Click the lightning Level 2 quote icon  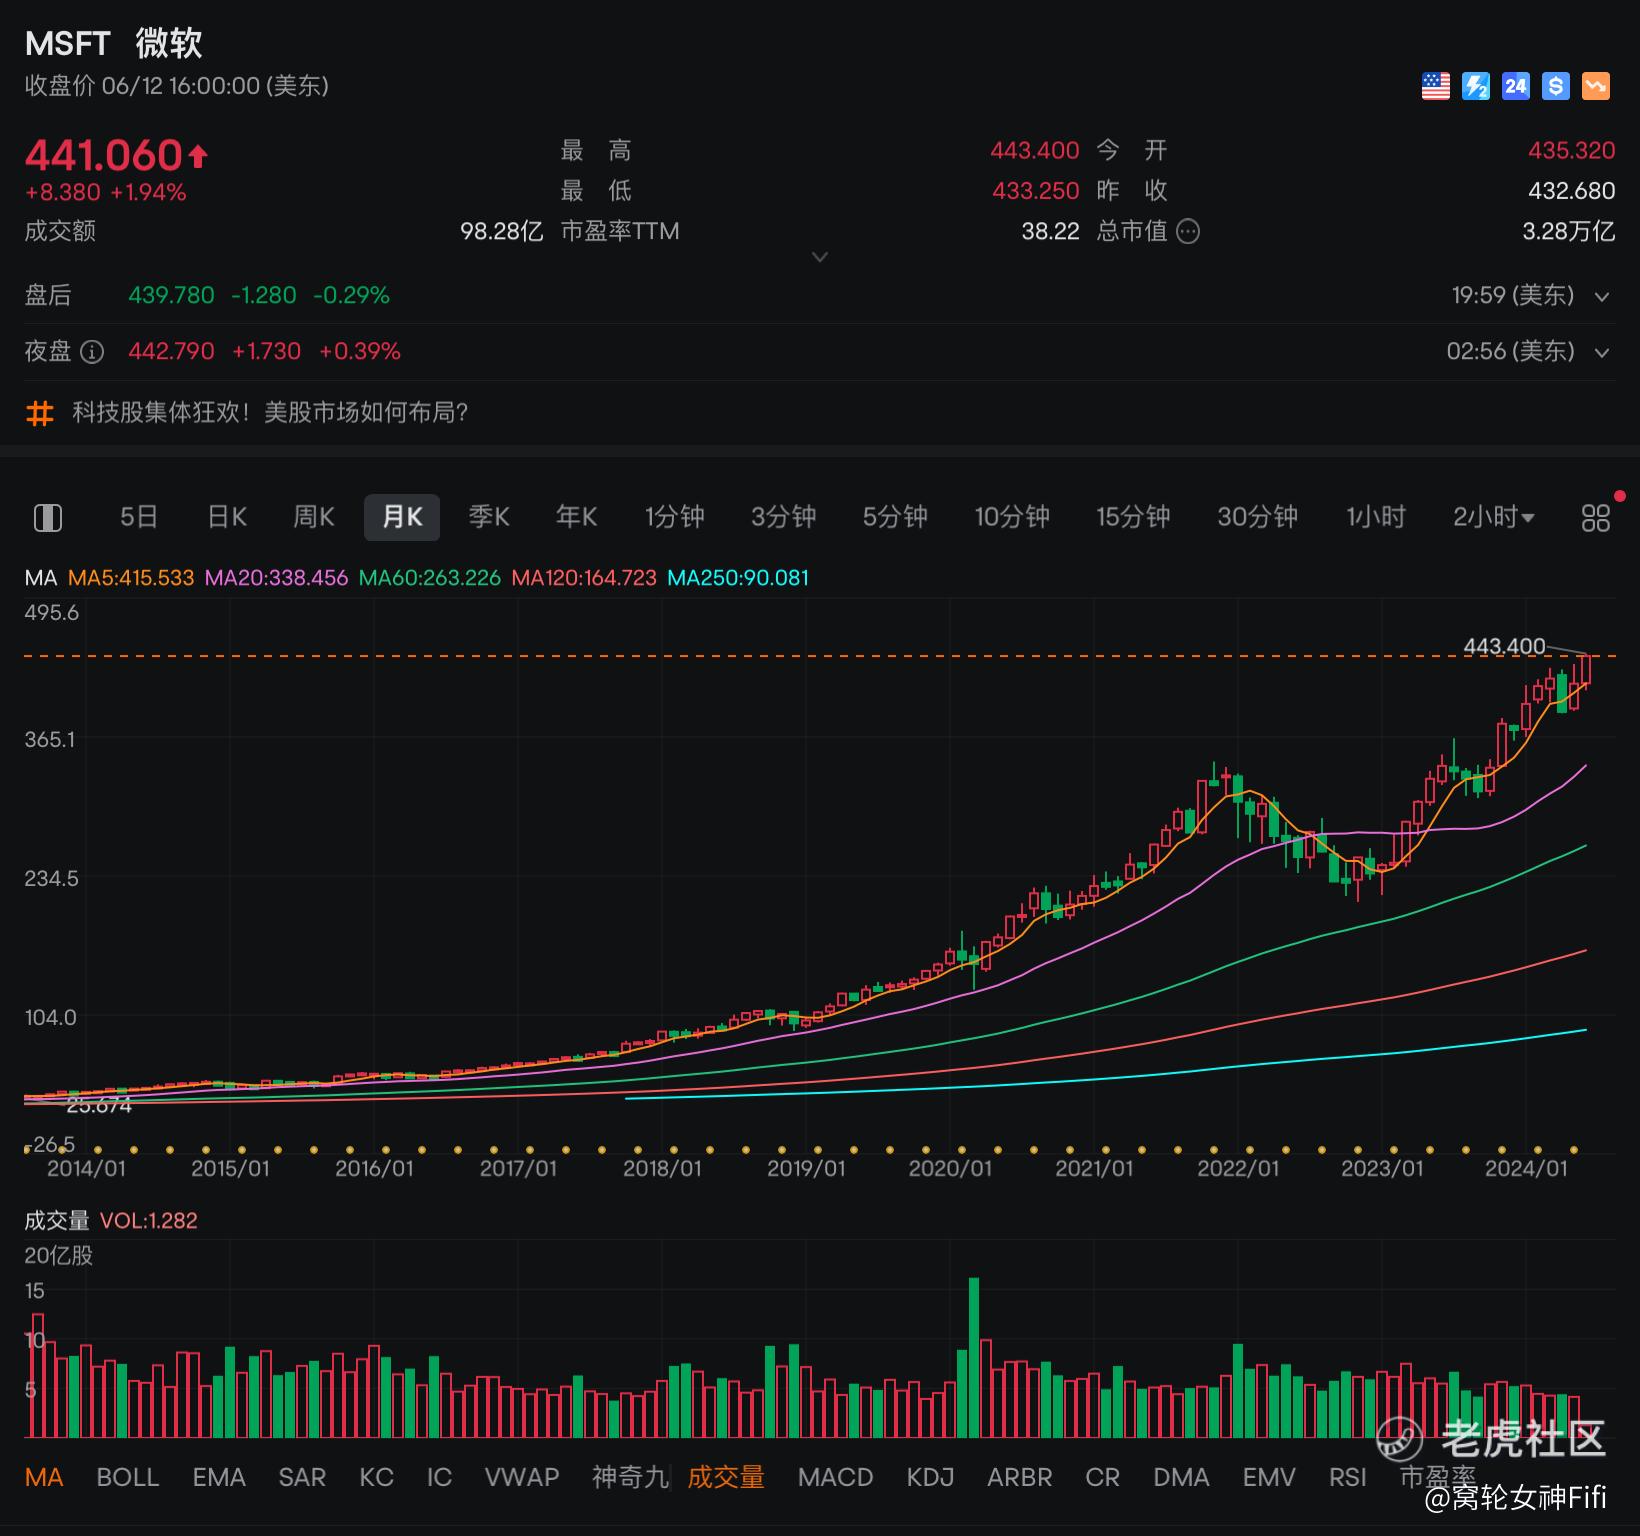click(1476, 86)
